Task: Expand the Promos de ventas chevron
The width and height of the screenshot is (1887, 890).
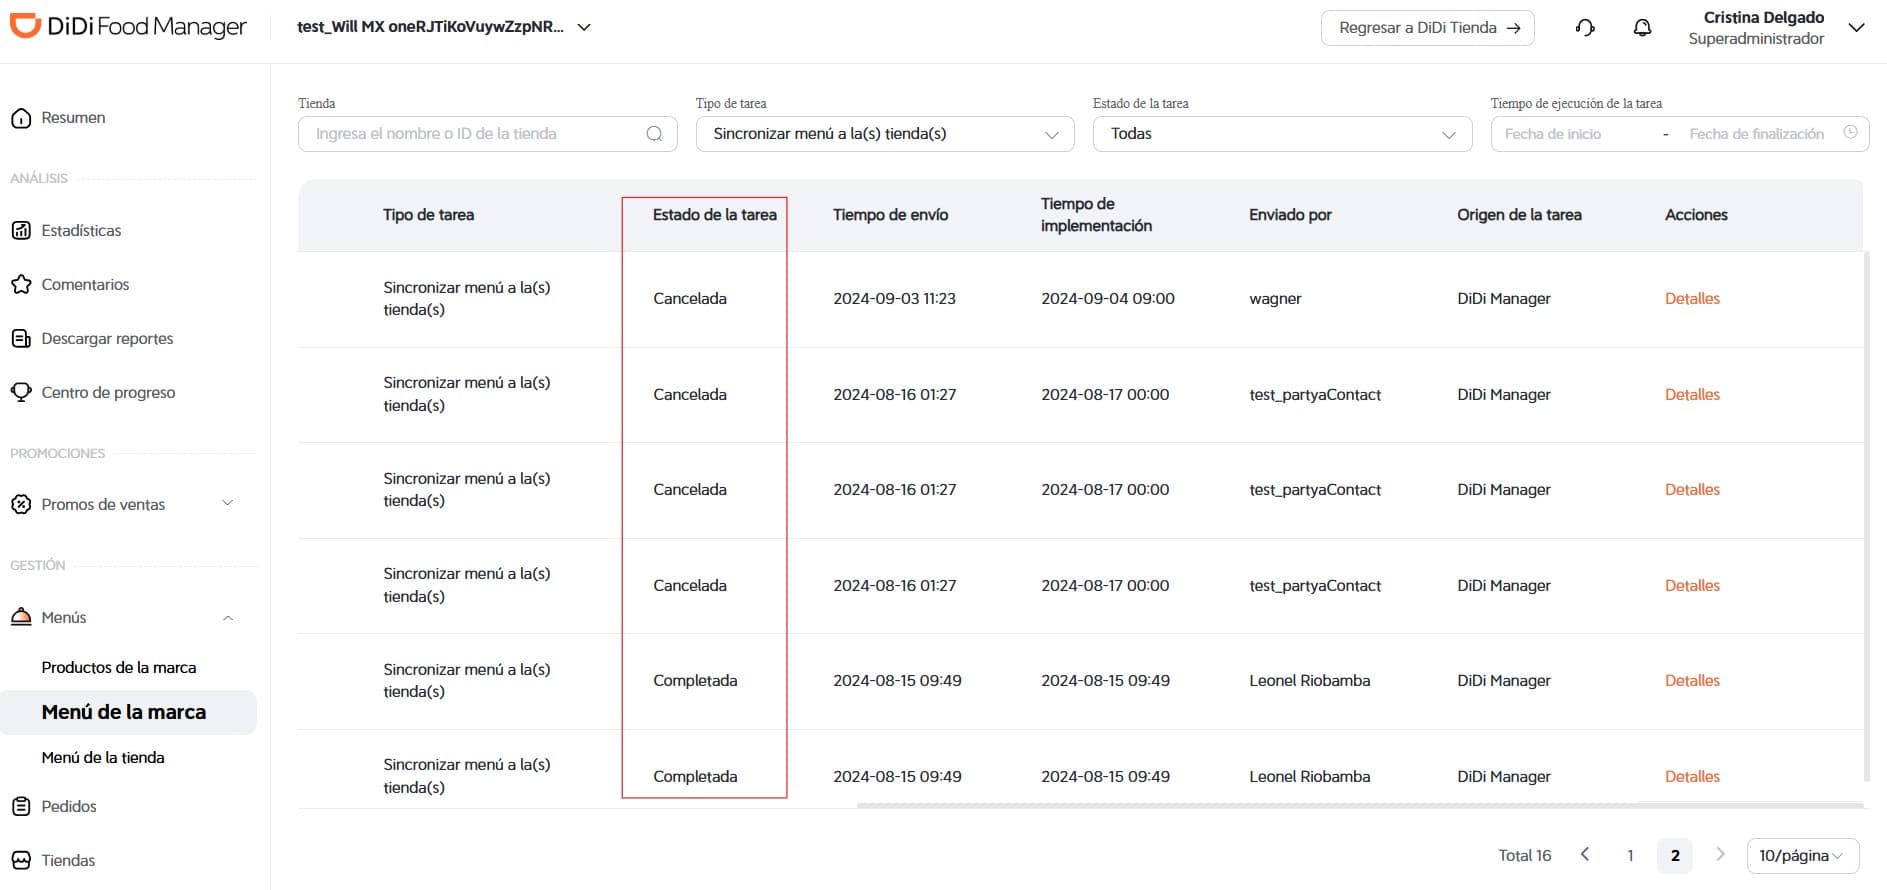Action: [x=228, y=503]
